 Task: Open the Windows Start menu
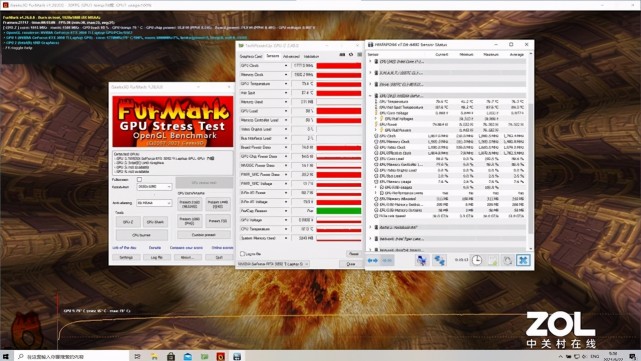point(6,357)
